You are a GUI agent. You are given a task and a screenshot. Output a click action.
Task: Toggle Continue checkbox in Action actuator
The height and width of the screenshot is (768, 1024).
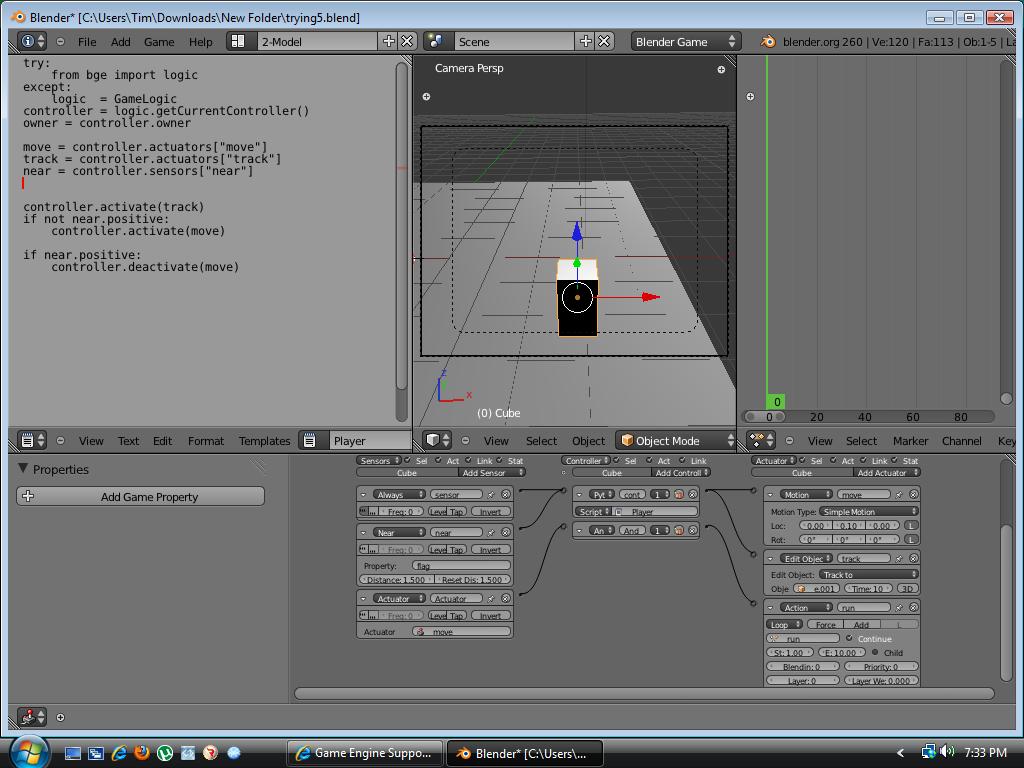[x=849, y=638]
